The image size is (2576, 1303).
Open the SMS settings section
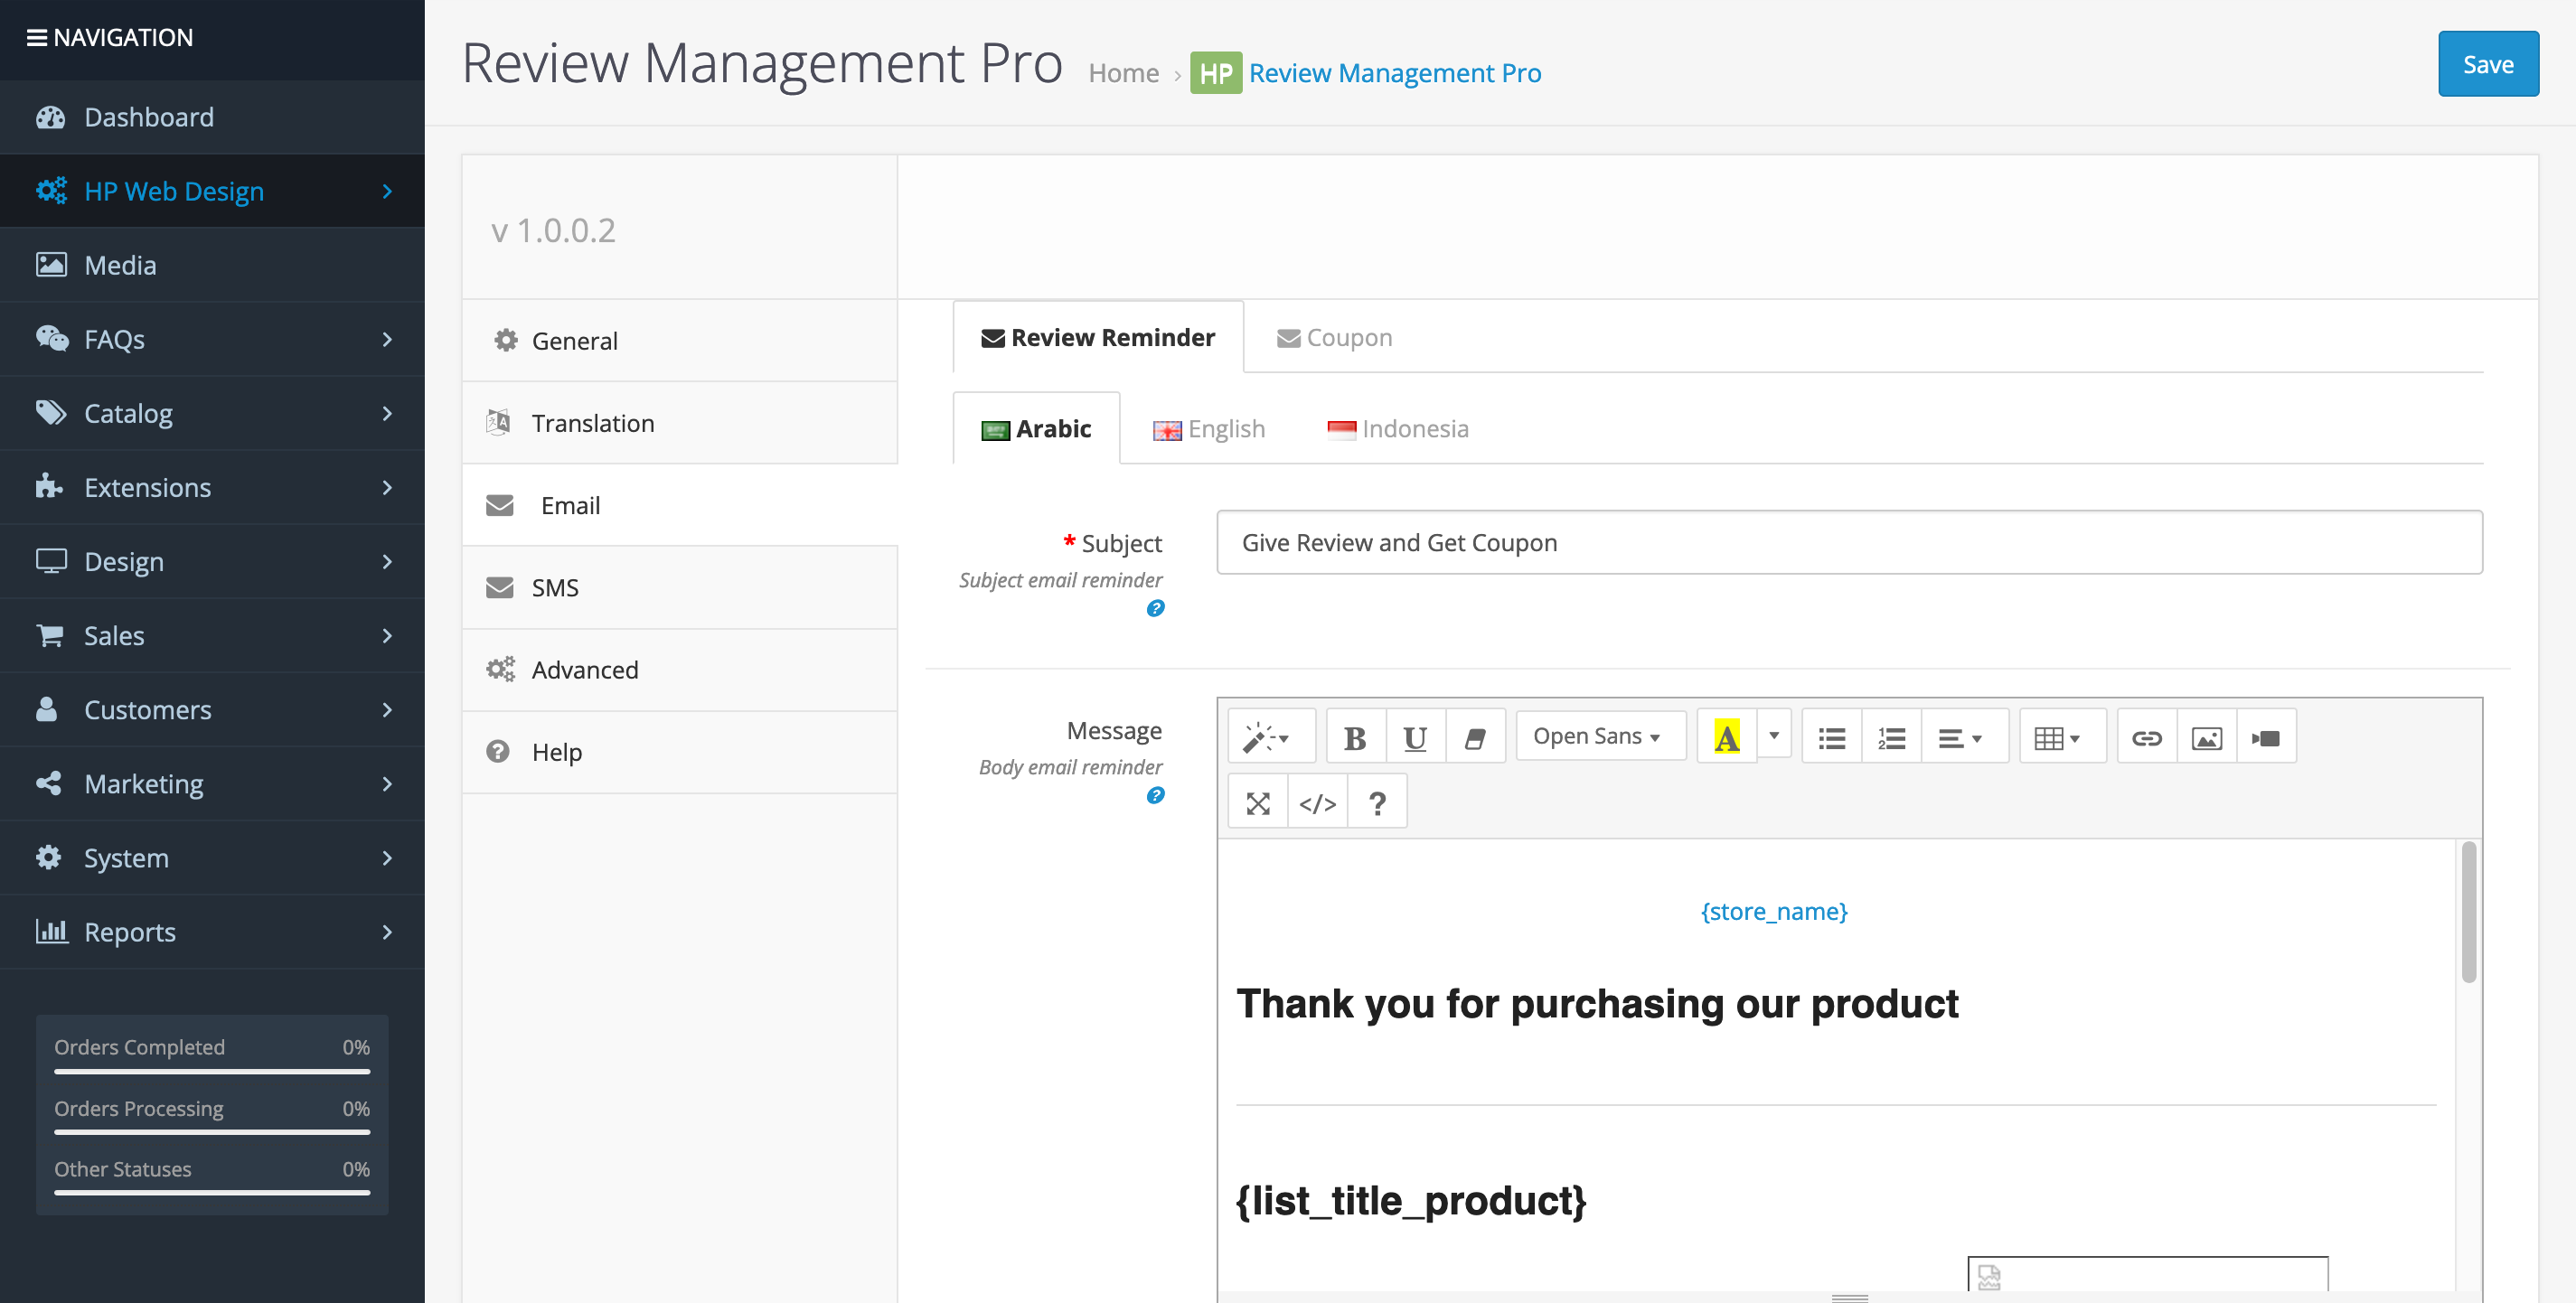coord(554,587)
